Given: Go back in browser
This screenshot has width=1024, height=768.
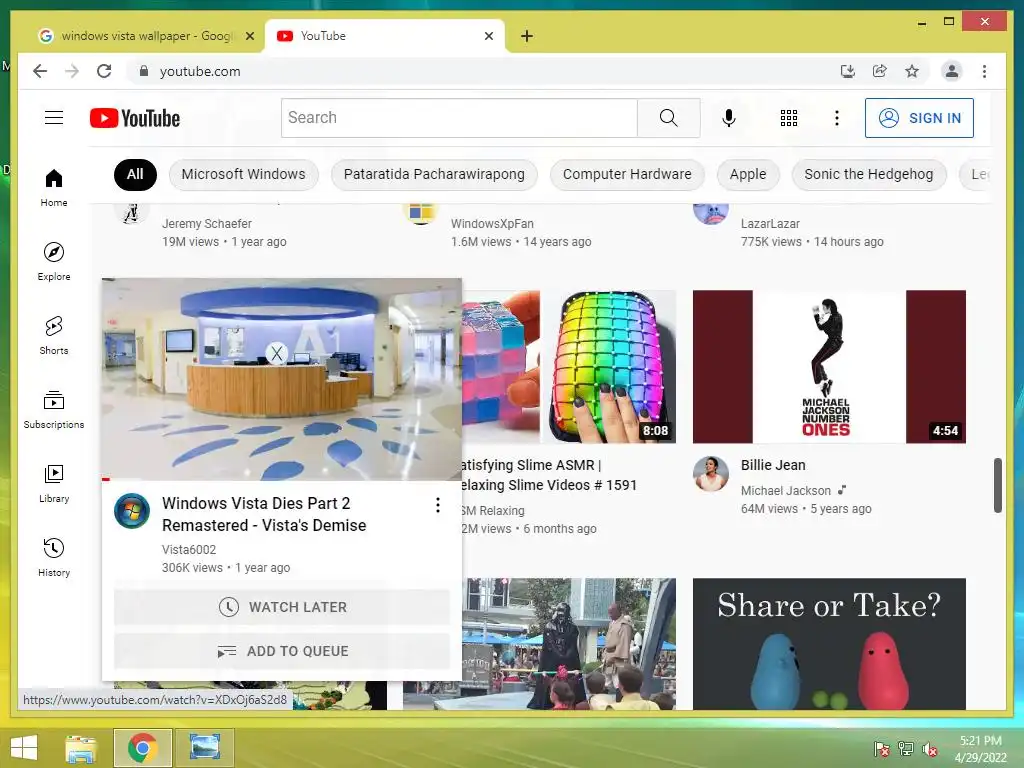Looking at the screenshot, I should (40, 71).
